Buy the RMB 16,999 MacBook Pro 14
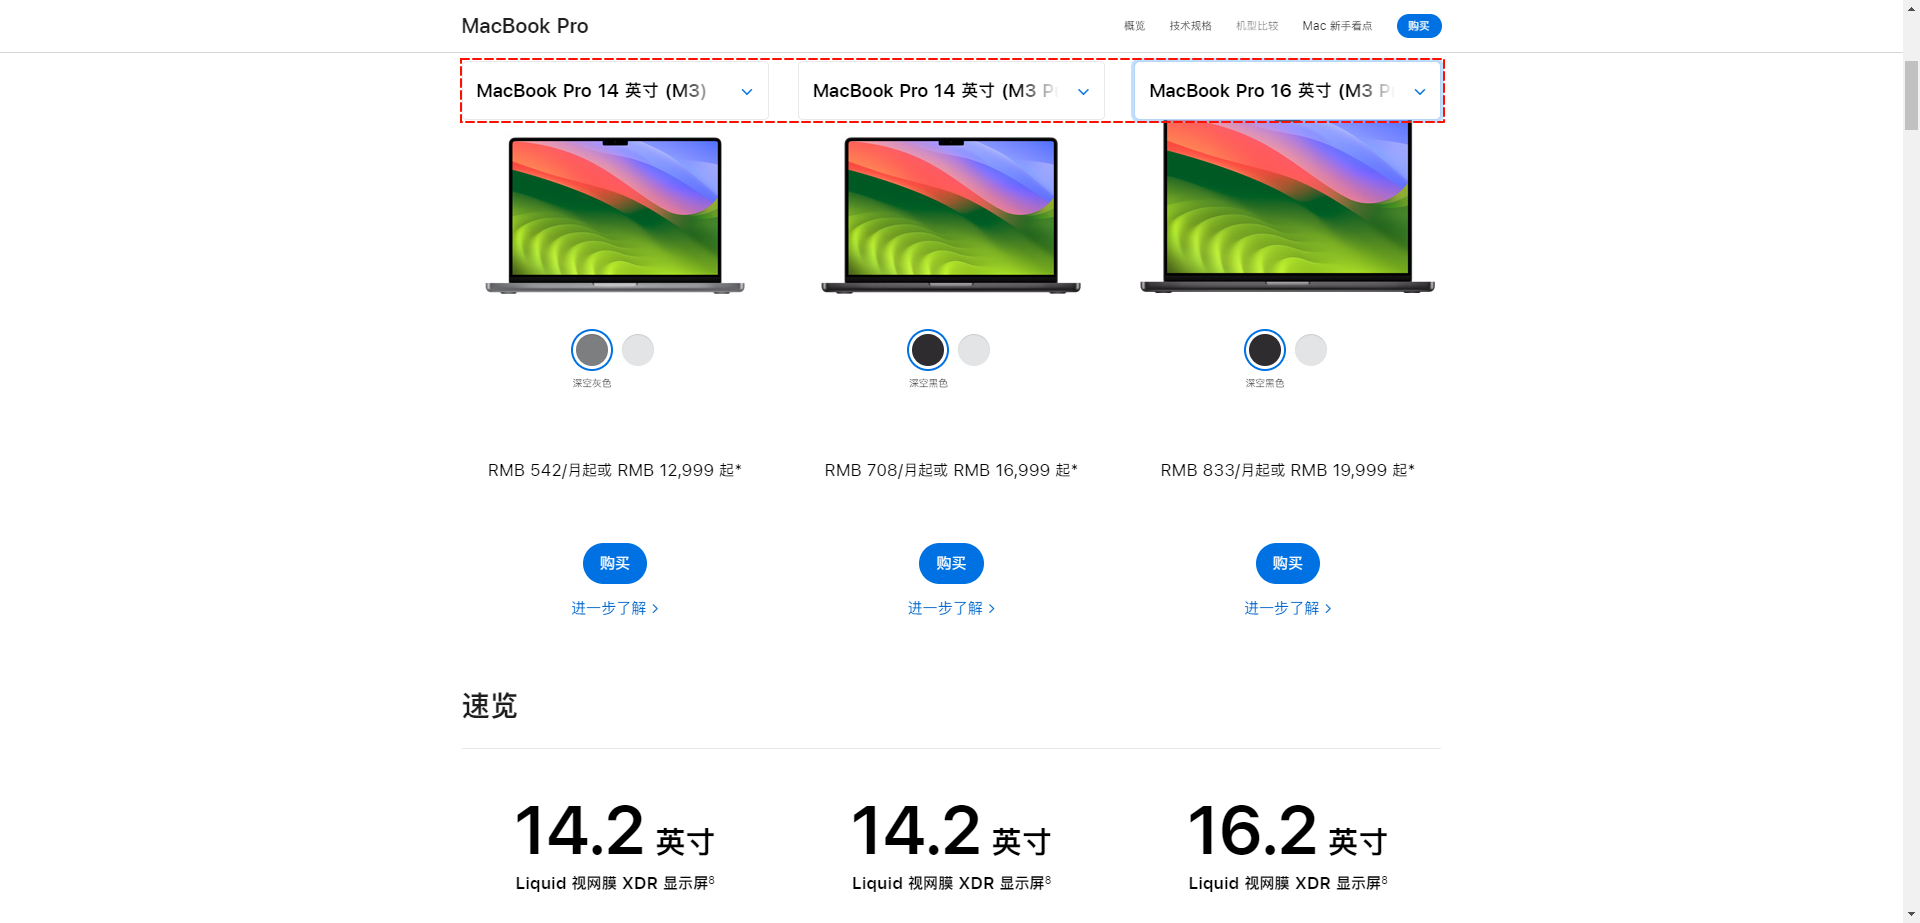Screen dimensions: 1920x923 tap(951, 564)
